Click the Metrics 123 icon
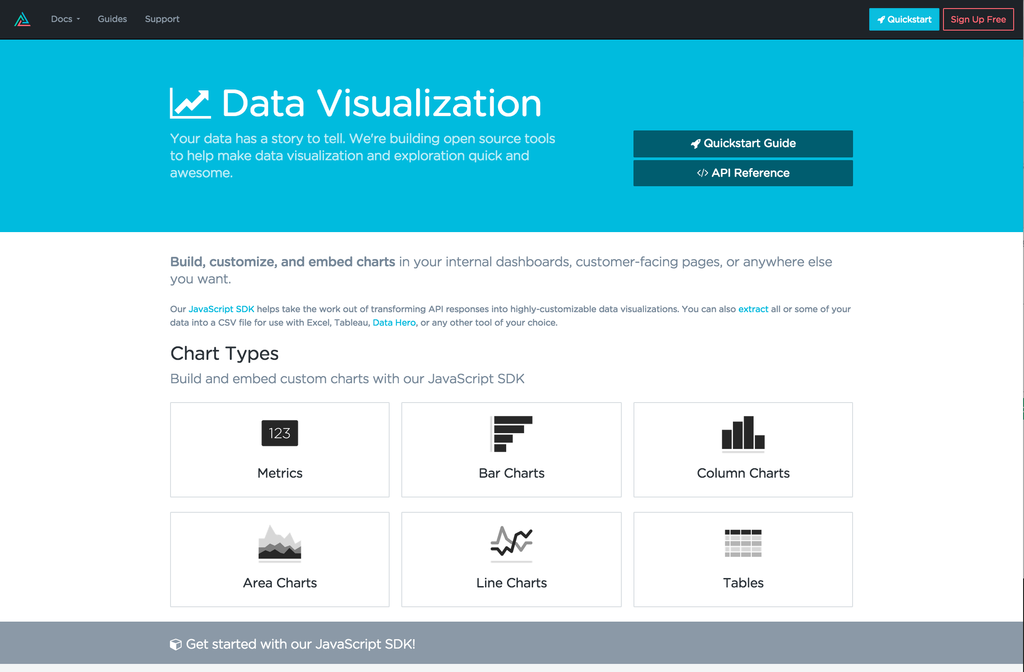1024x672 pixels. [x=280, y=433]
